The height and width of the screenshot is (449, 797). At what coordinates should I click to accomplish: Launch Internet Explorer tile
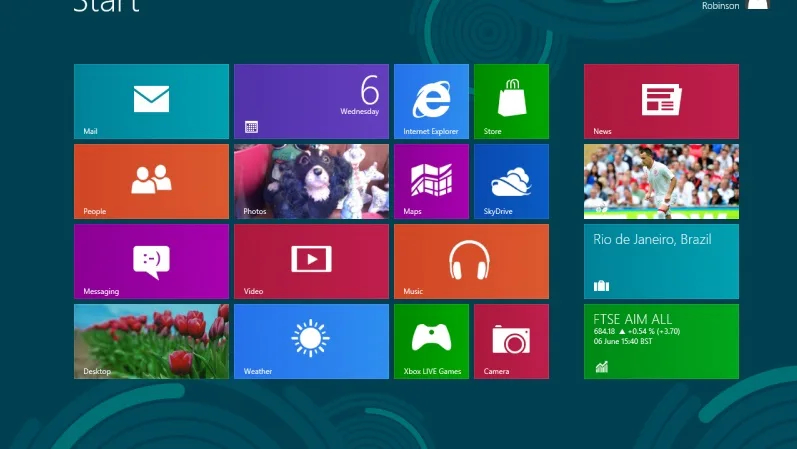pos(432,101)
